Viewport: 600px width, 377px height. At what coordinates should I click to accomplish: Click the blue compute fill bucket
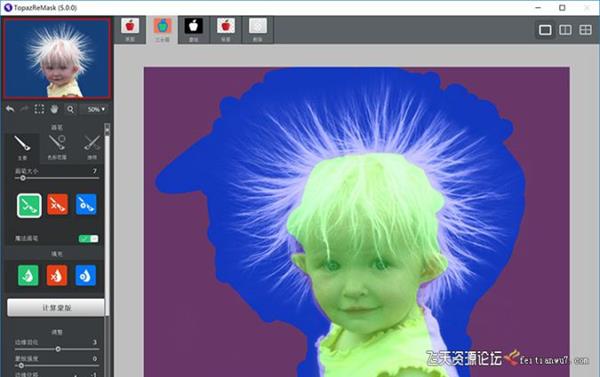(86, 276)
